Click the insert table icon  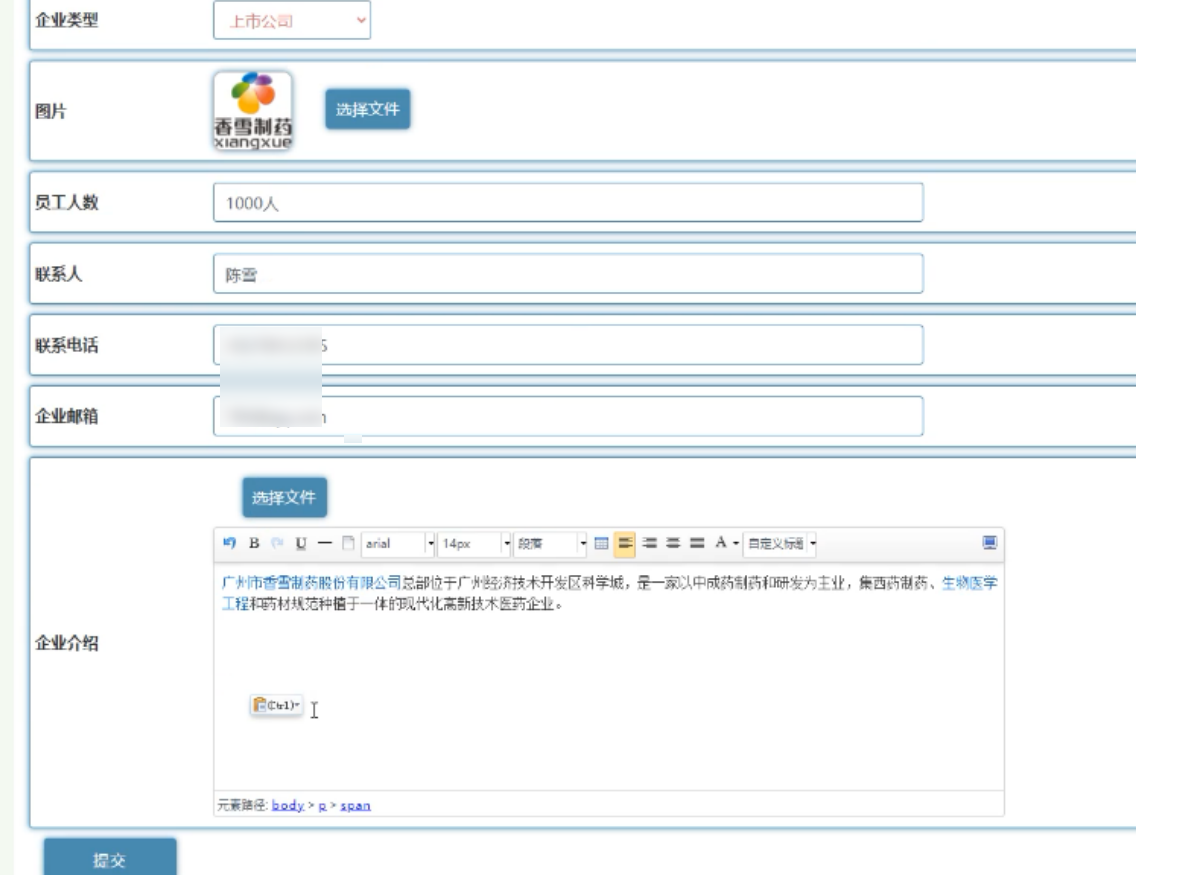[601, 543]
